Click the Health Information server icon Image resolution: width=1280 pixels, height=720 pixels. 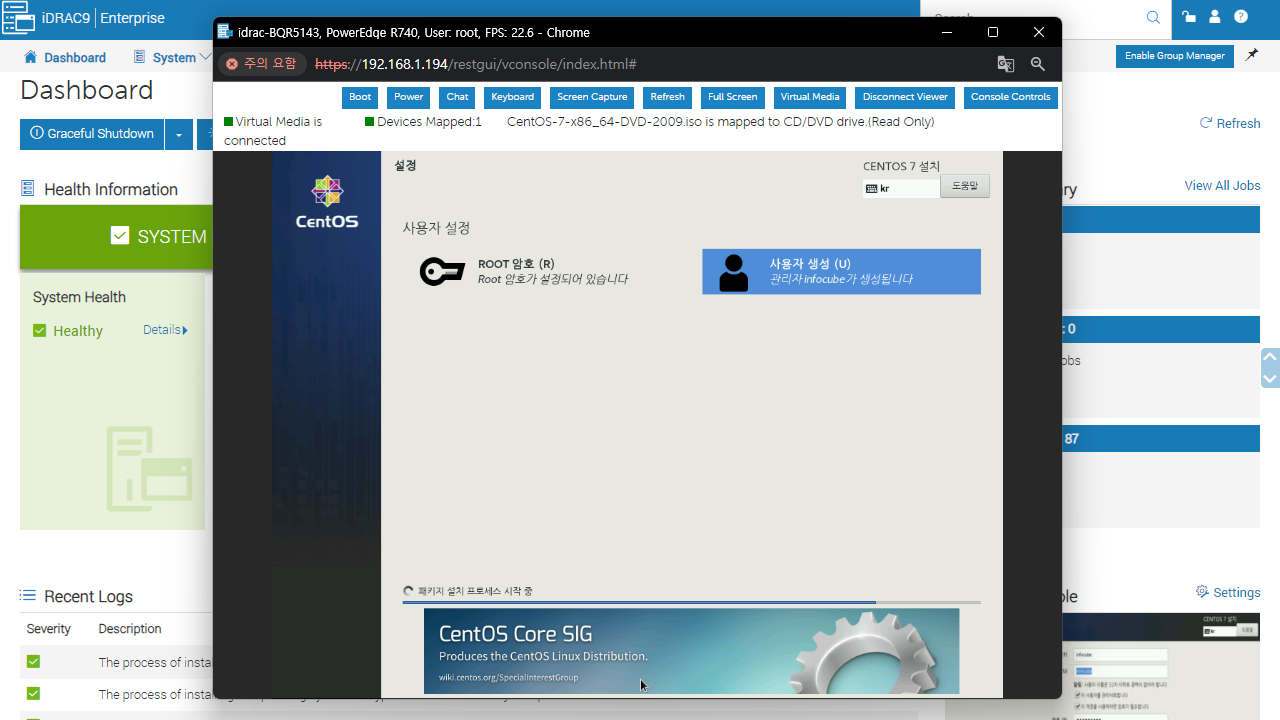point(27,189)
